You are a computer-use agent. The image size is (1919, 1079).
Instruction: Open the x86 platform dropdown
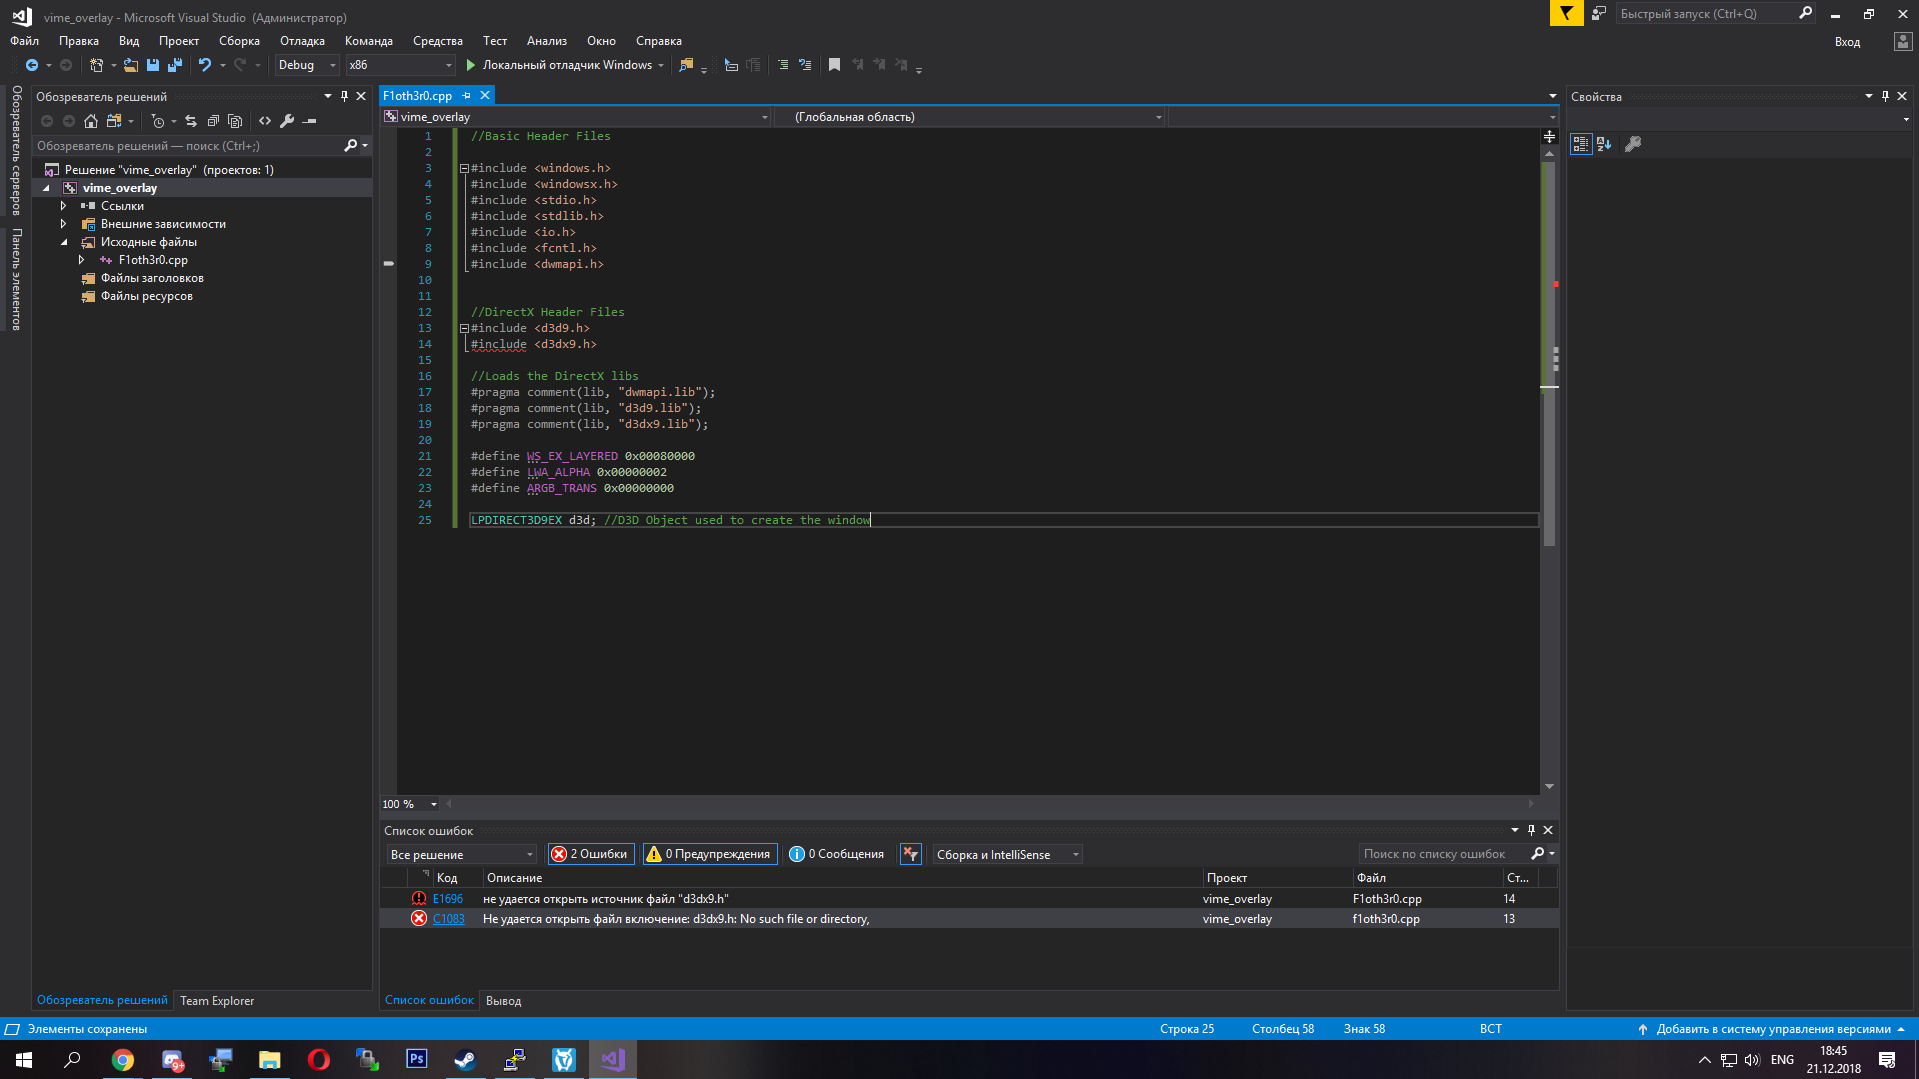tap(400, 65)
